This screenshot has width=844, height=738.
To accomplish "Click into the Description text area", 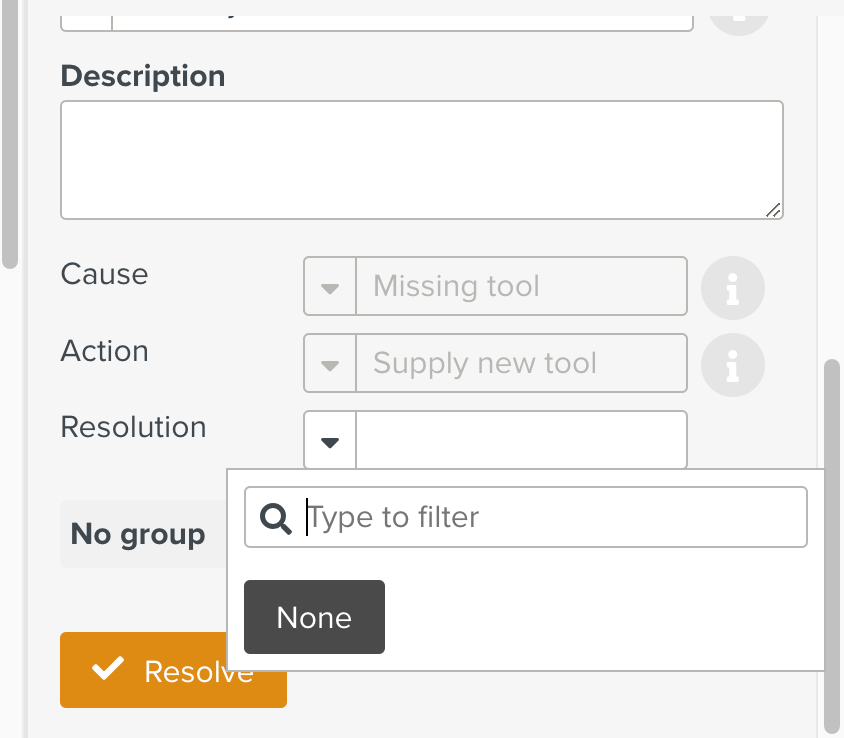I will coord(420,159).
